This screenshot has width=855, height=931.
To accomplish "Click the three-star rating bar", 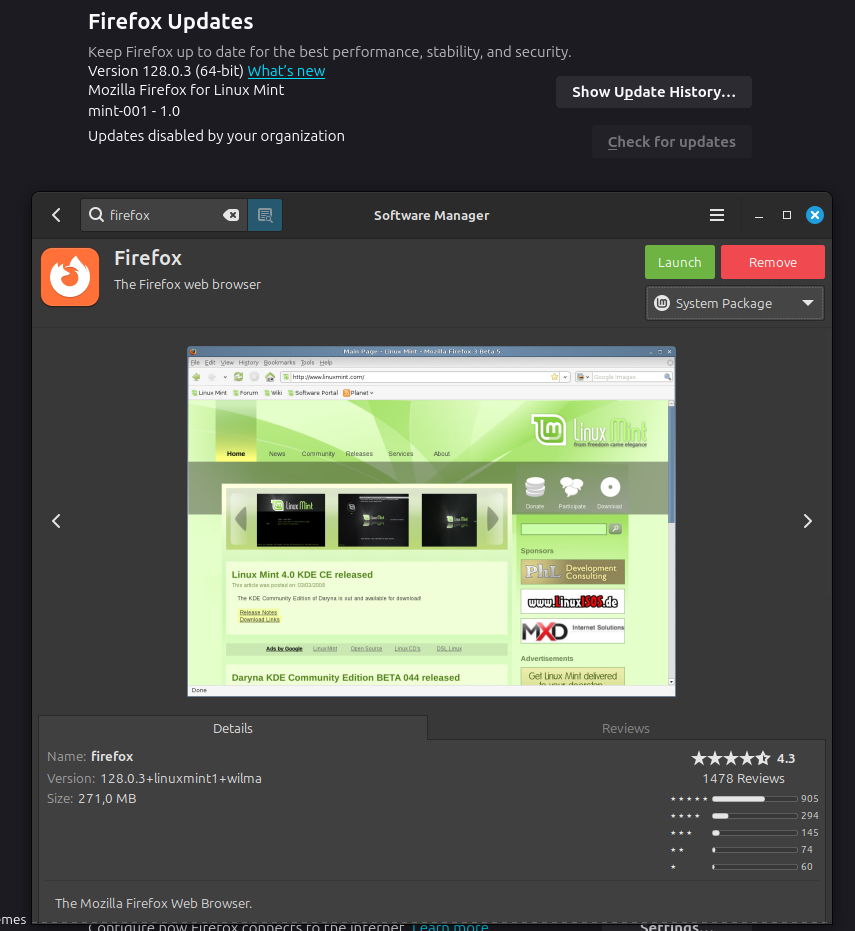I will coord(755,832).
